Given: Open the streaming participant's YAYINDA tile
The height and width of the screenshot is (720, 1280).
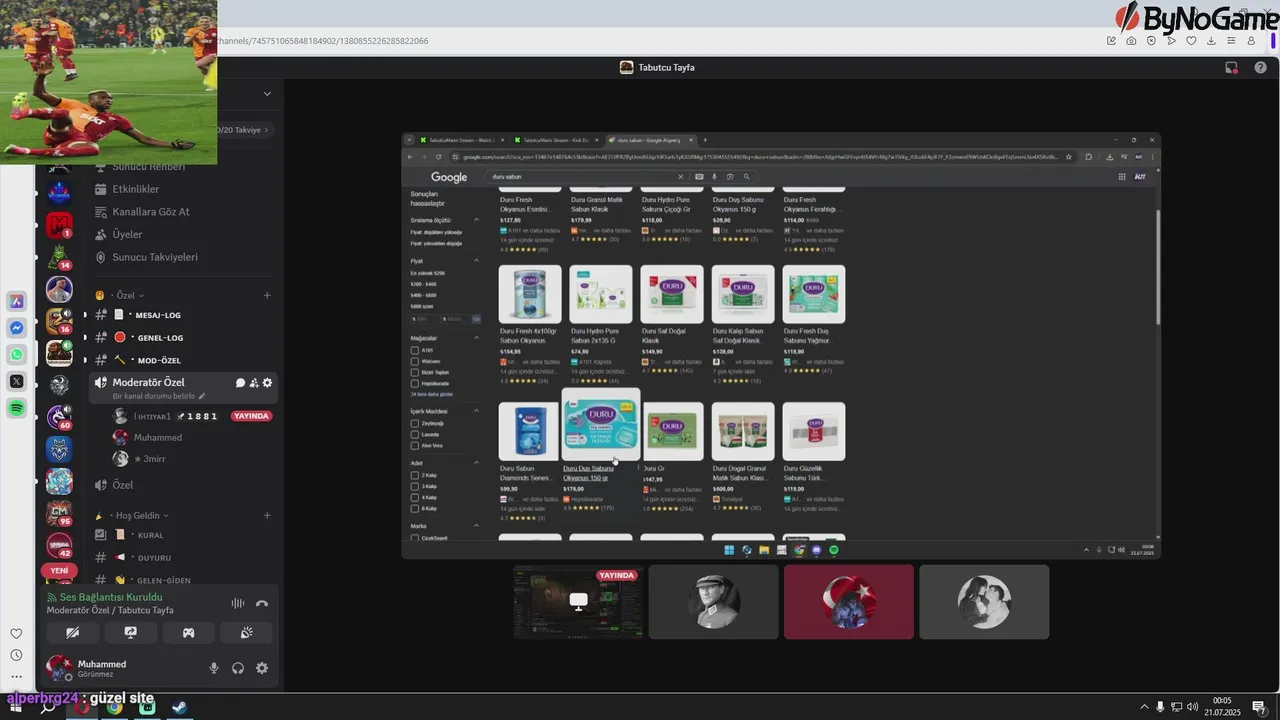Looking at the screenshot, I should pos(578,601).
